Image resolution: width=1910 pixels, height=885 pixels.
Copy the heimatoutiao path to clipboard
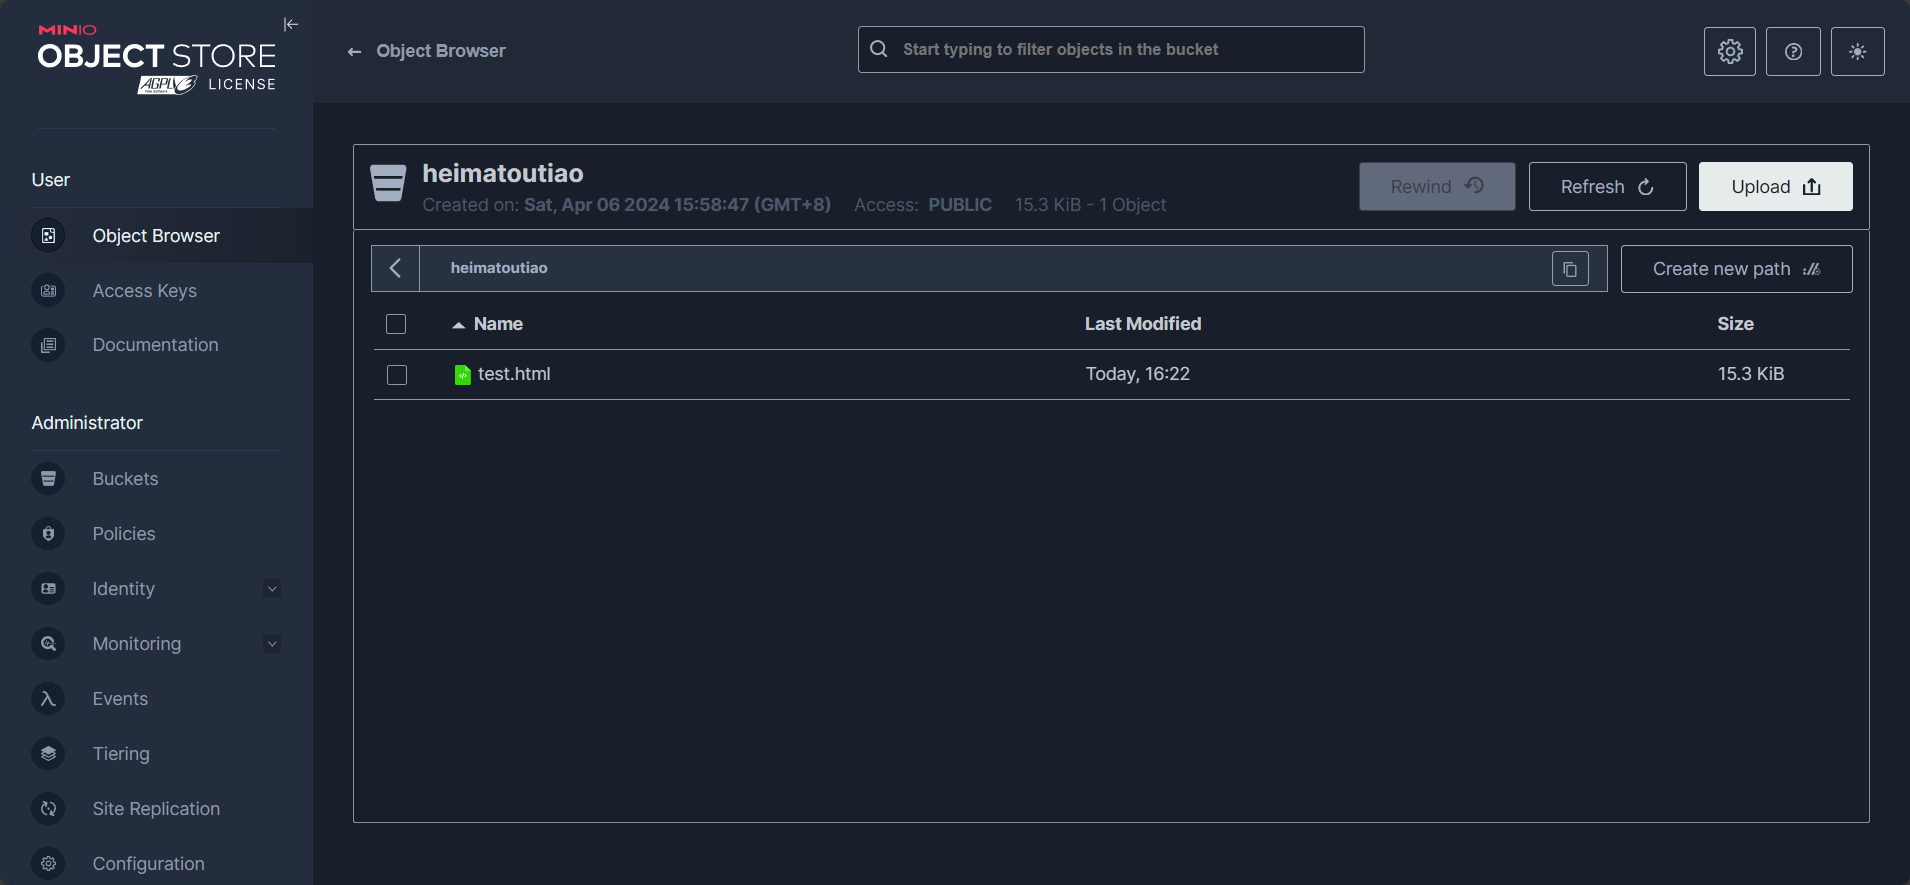point(1569,269)
